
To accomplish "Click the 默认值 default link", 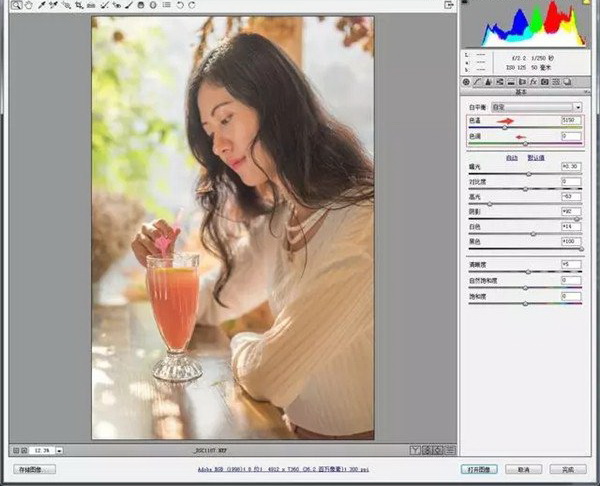I will (536, 158).
